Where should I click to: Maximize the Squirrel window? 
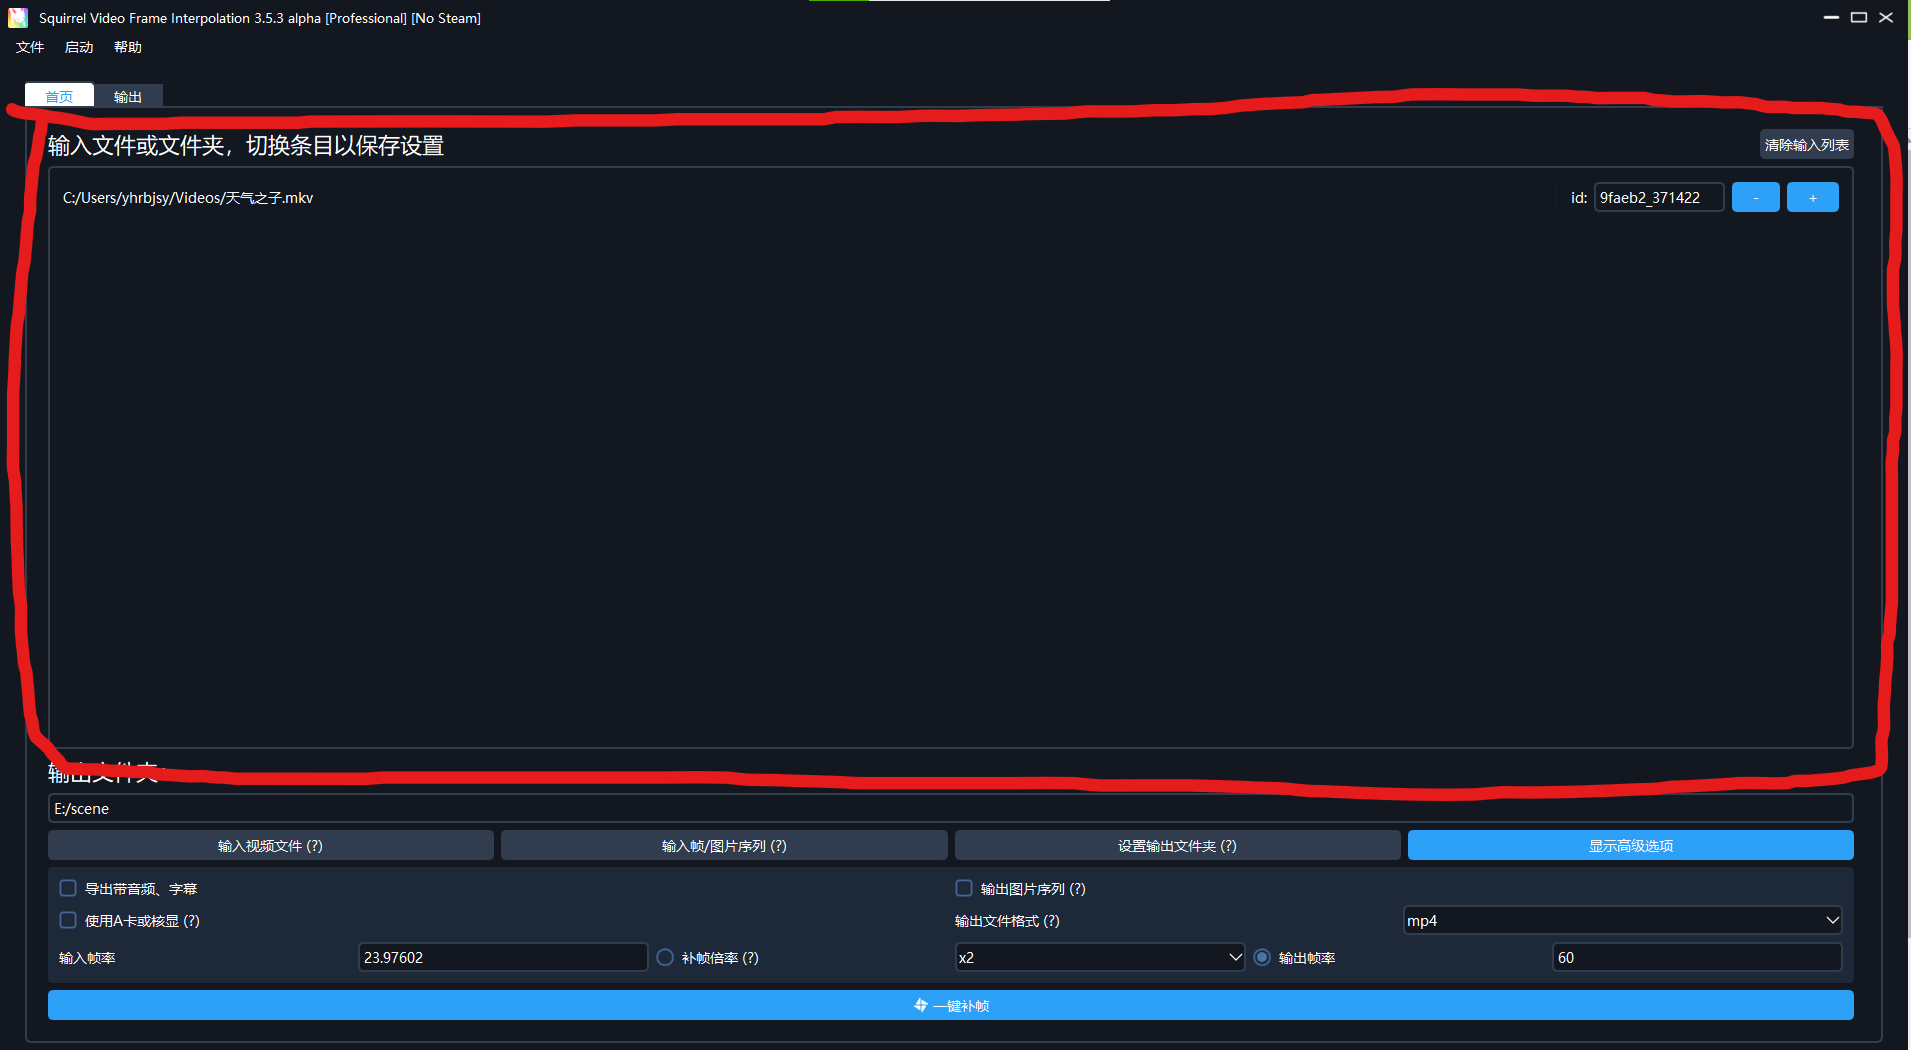point(1859,18)
